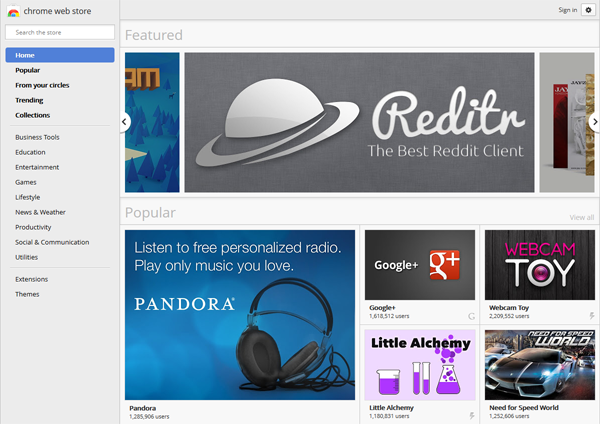
Task: Click the lightning icon on Webcam Toy card
Action: pos(592,316)
